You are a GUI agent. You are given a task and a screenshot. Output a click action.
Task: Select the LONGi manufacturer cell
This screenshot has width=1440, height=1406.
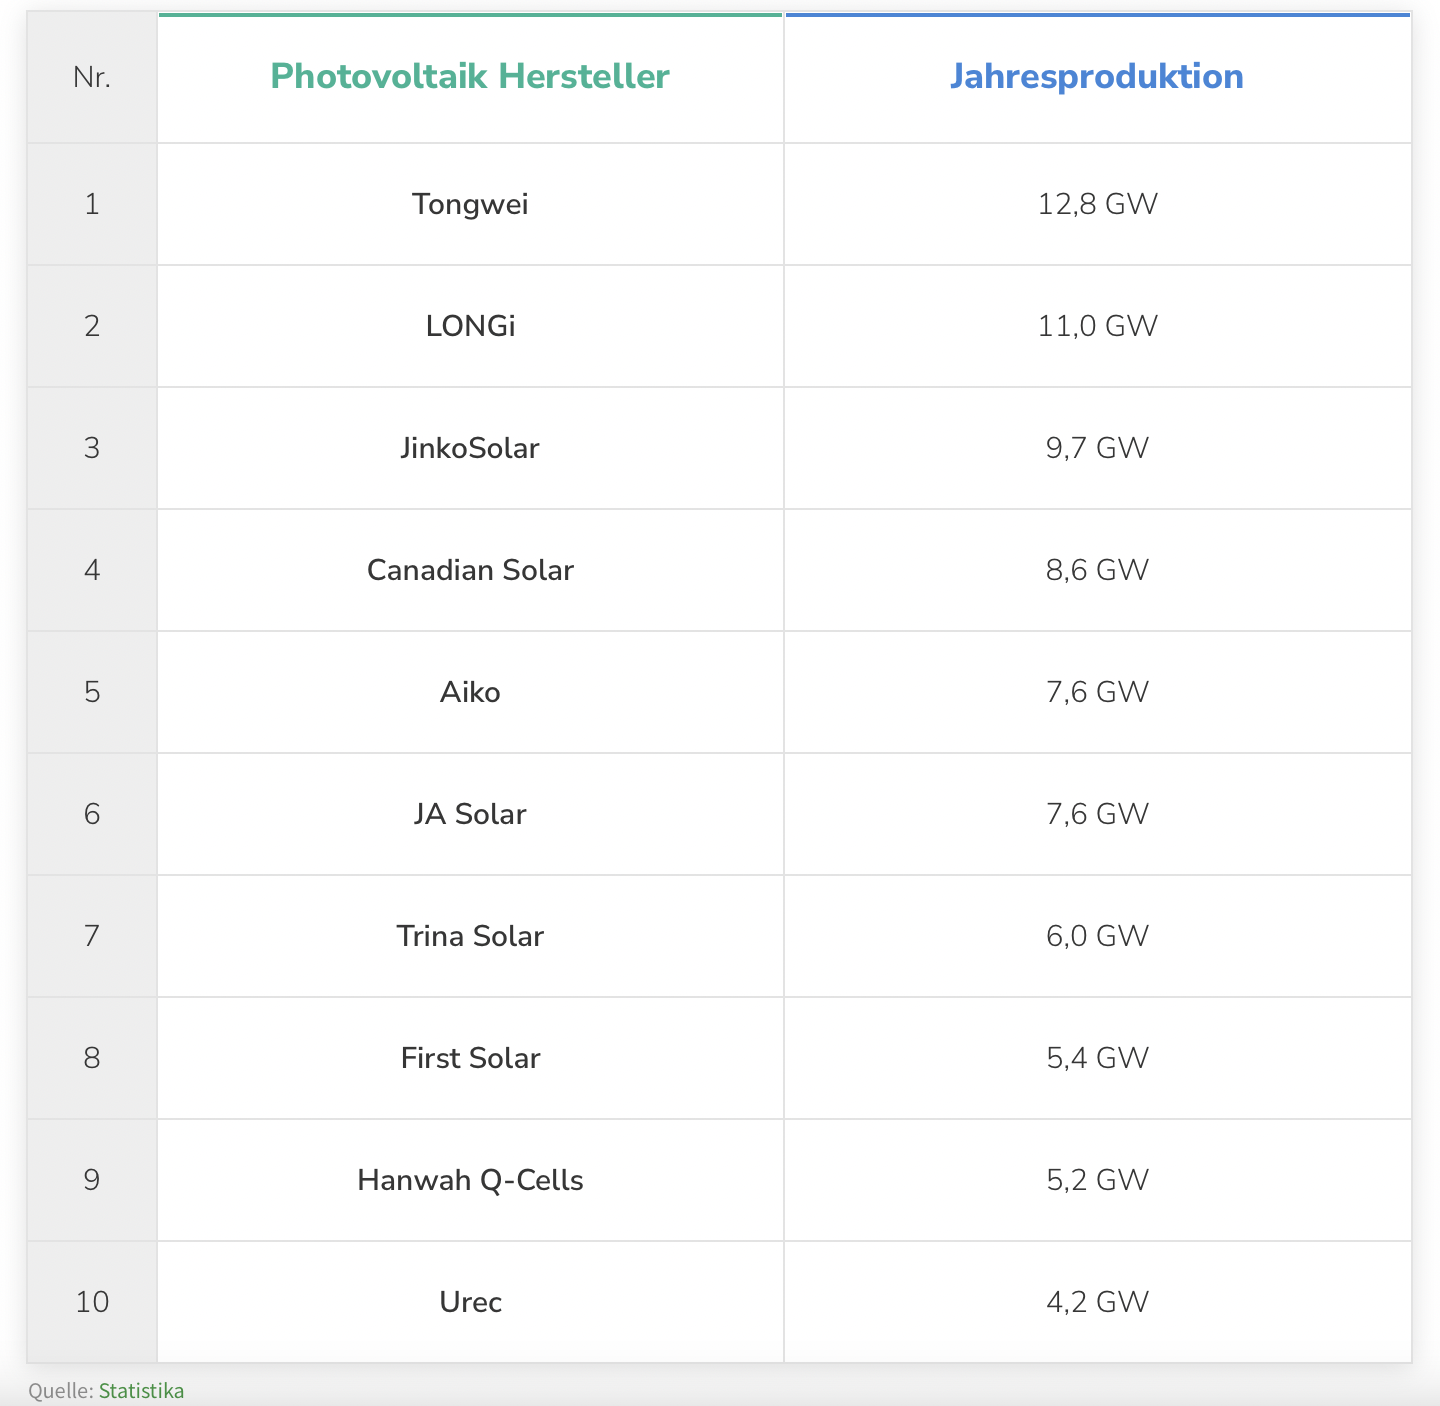(x=470, y=326)
